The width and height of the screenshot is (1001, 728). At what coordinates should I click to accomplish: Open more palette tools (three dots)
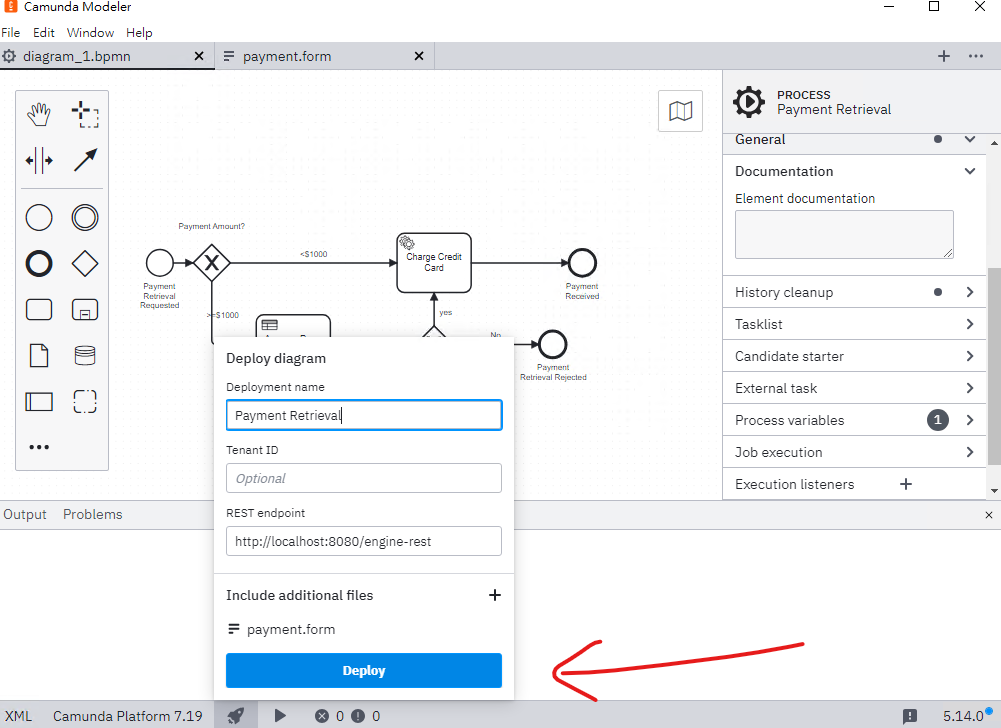point(39,447)
